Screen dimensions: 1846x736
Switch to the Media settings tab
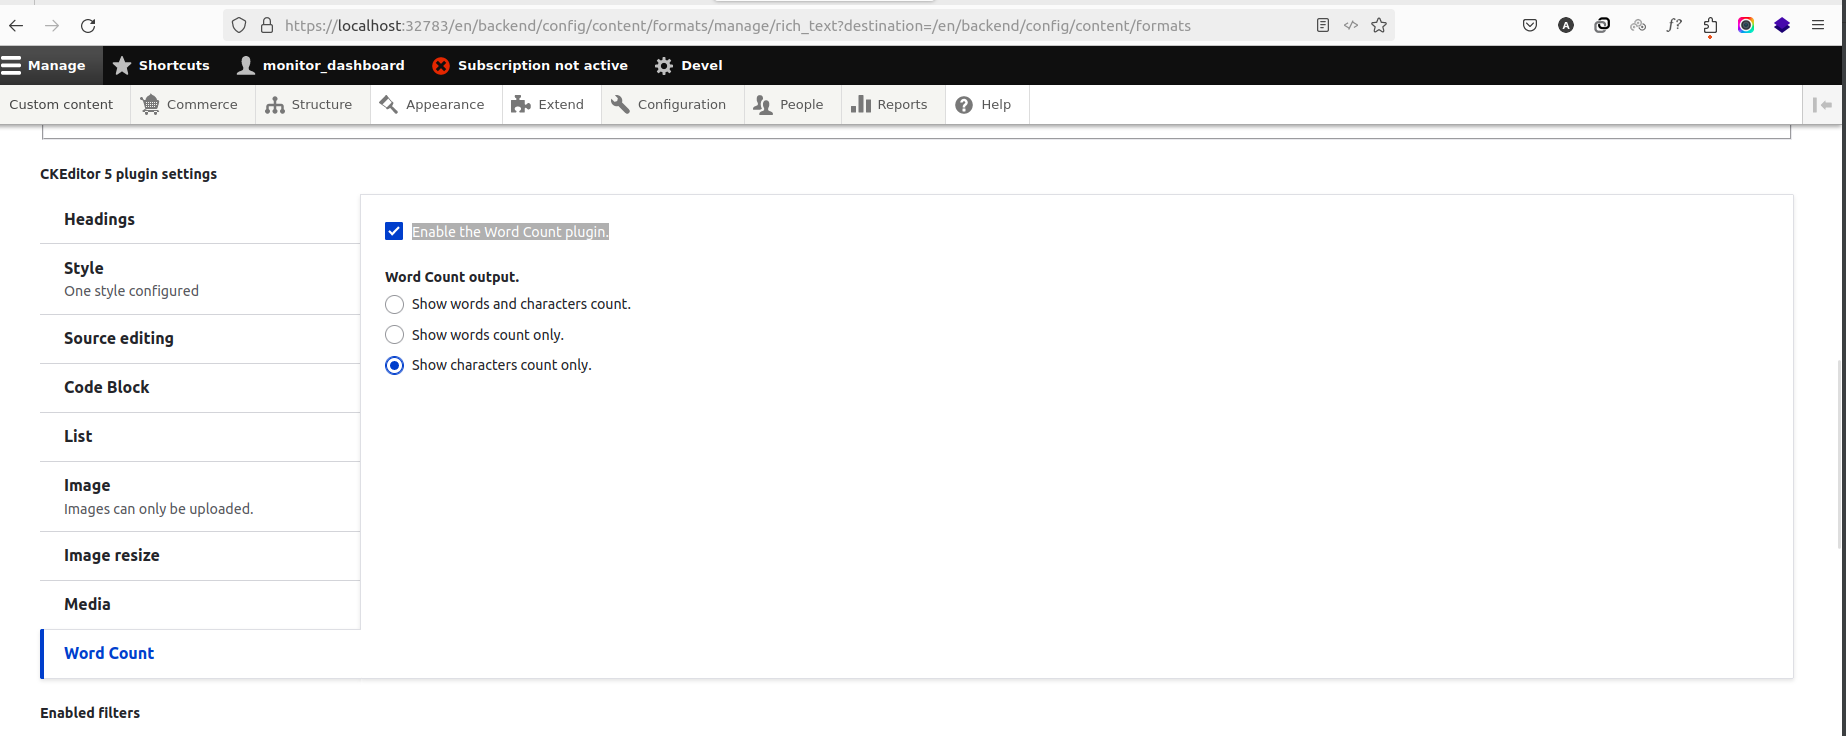pos(200,604)
